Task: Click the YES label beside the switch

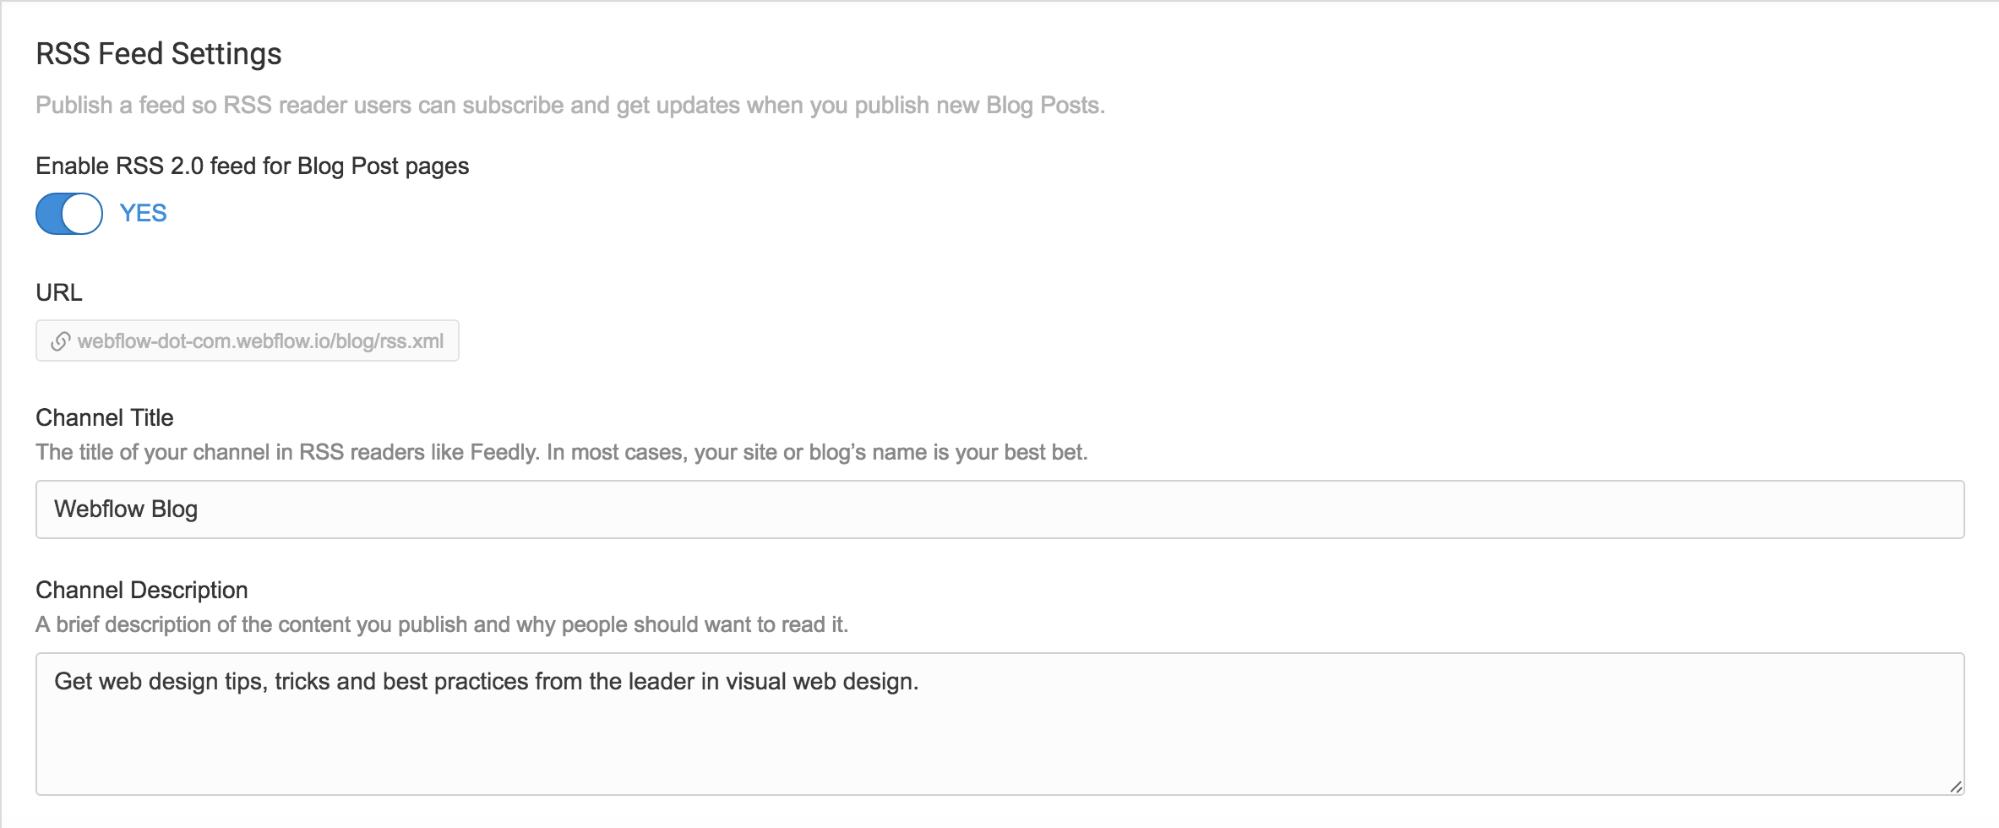Action: (143, 213)
